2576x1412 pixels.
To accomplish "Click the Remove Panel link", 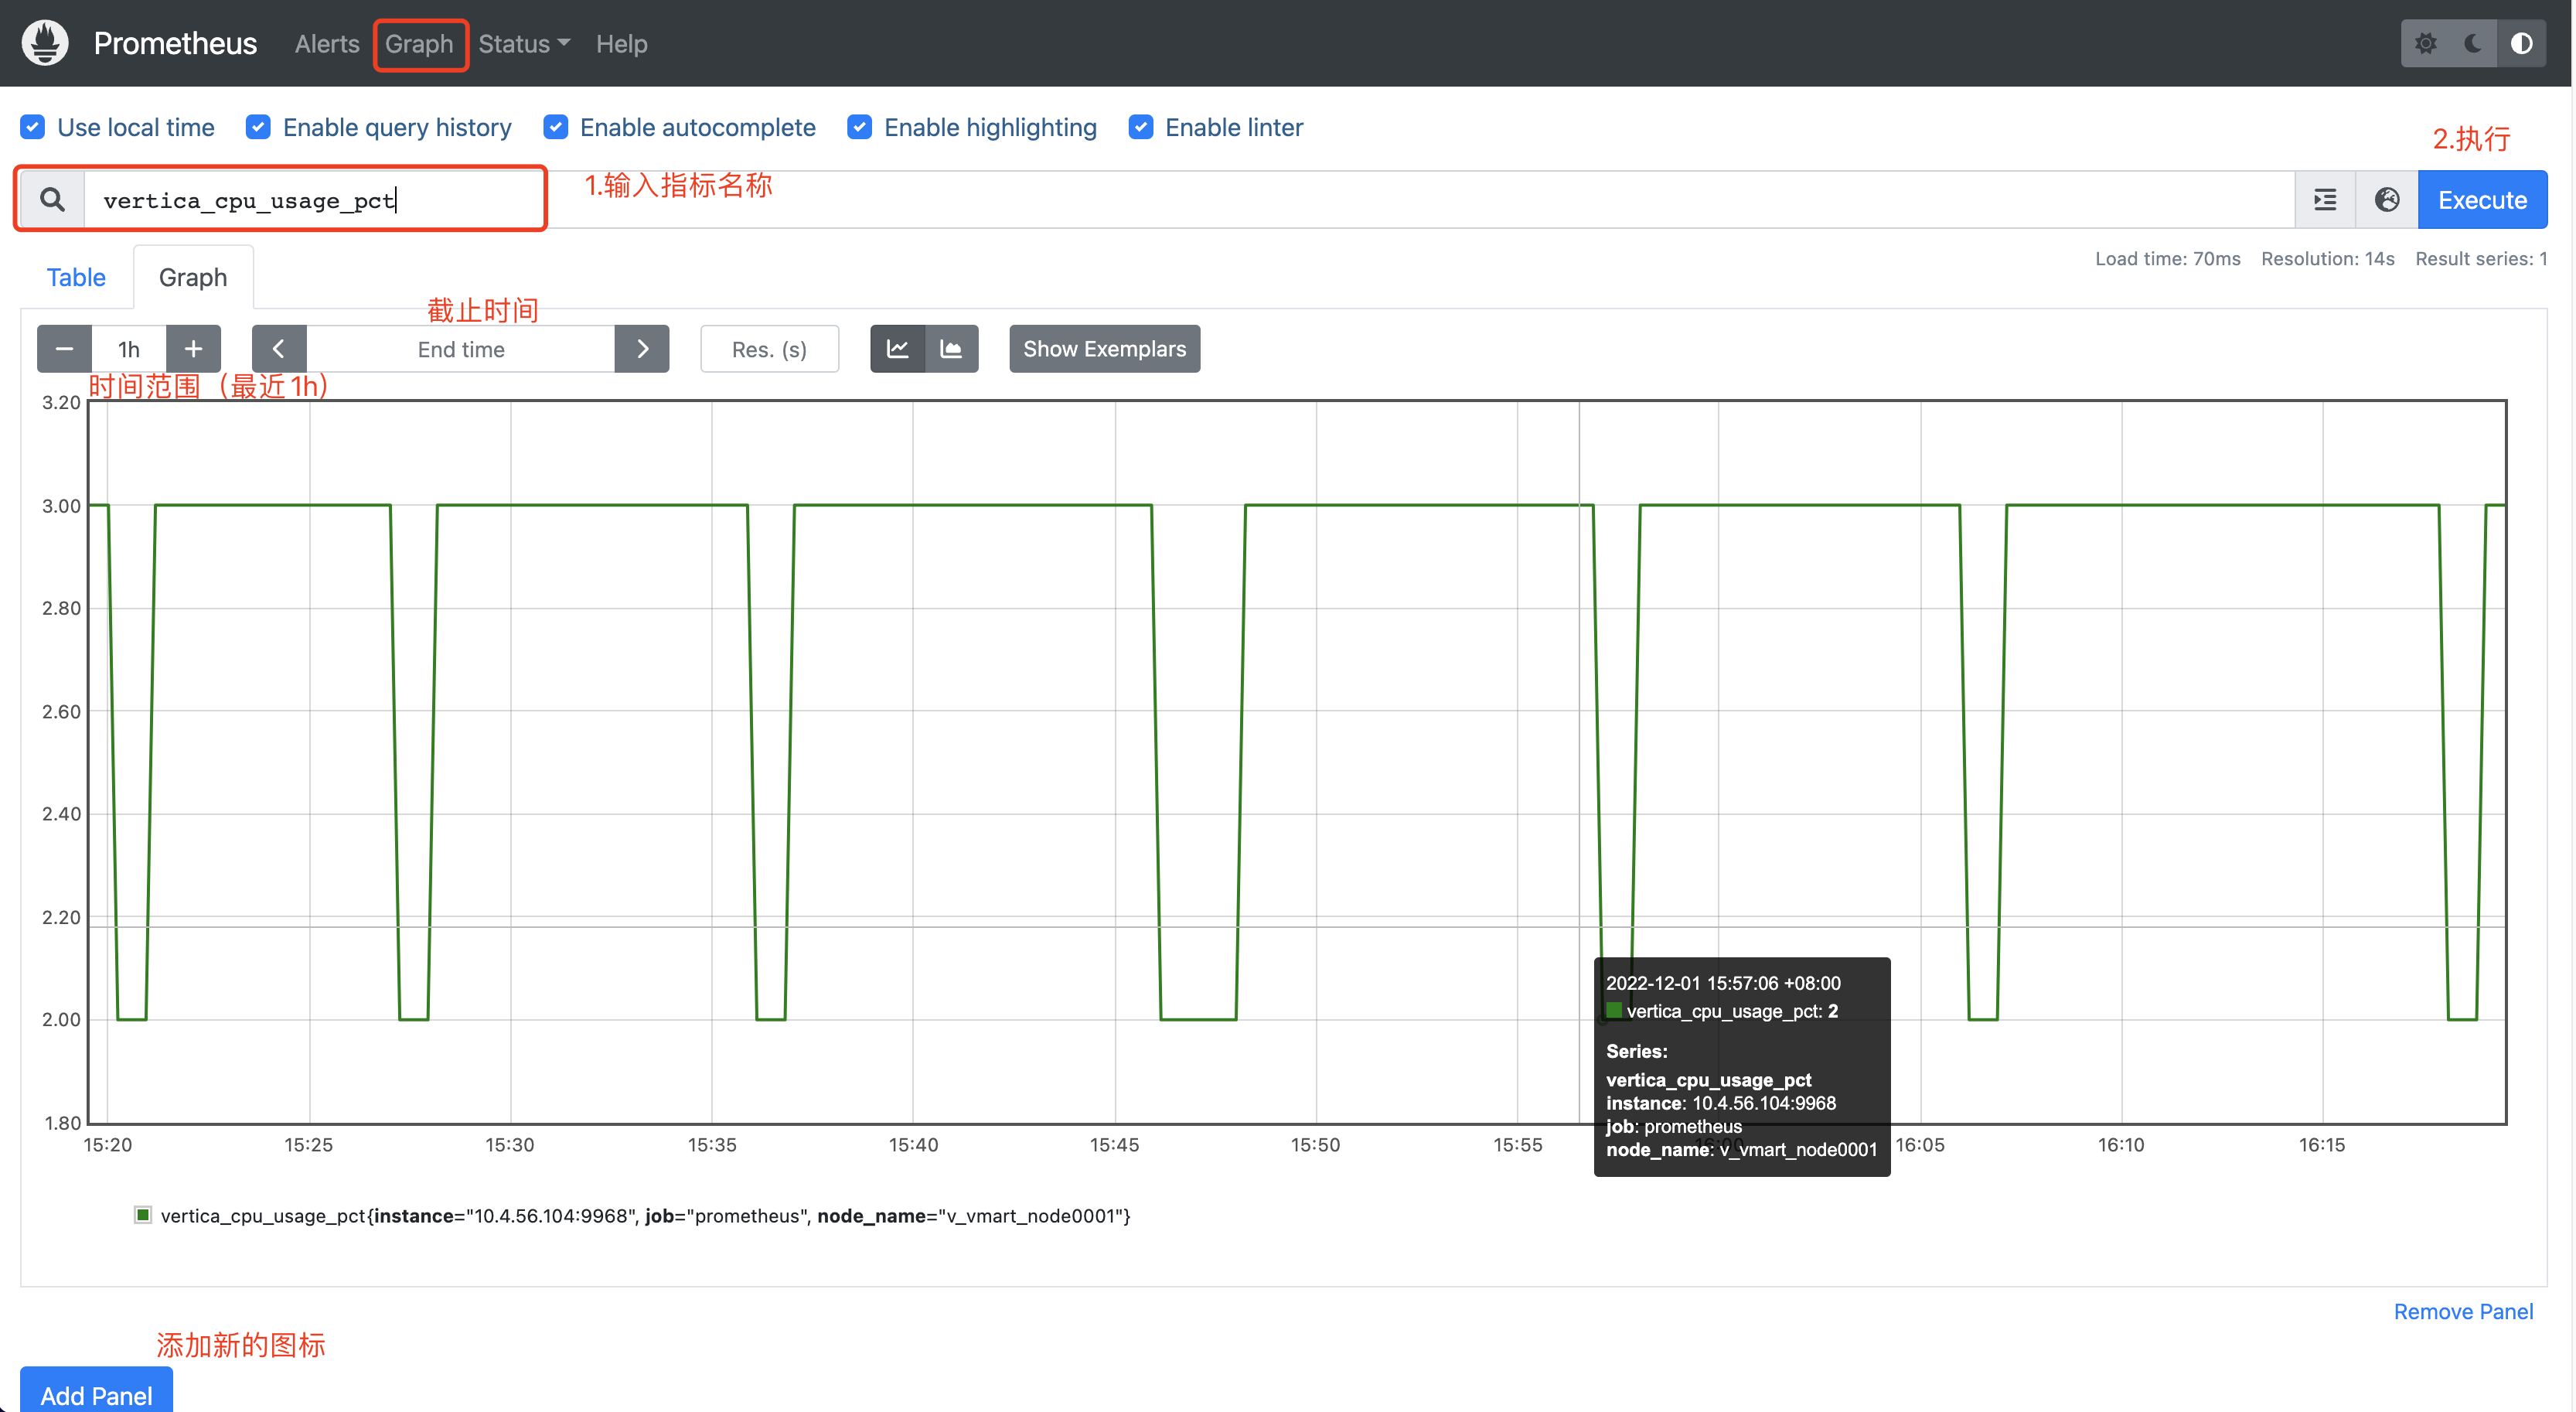I will [x=2462, y=1311].
